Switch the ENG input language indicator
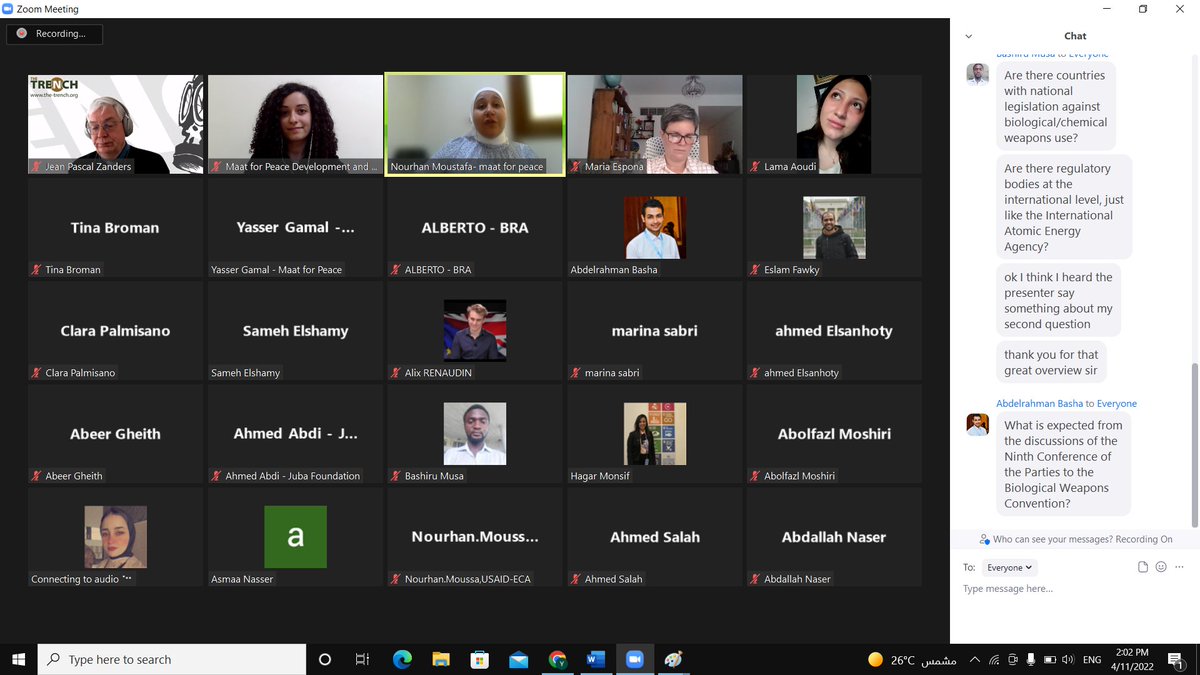Screen dimensions: 1200x675 [1092, 659]
